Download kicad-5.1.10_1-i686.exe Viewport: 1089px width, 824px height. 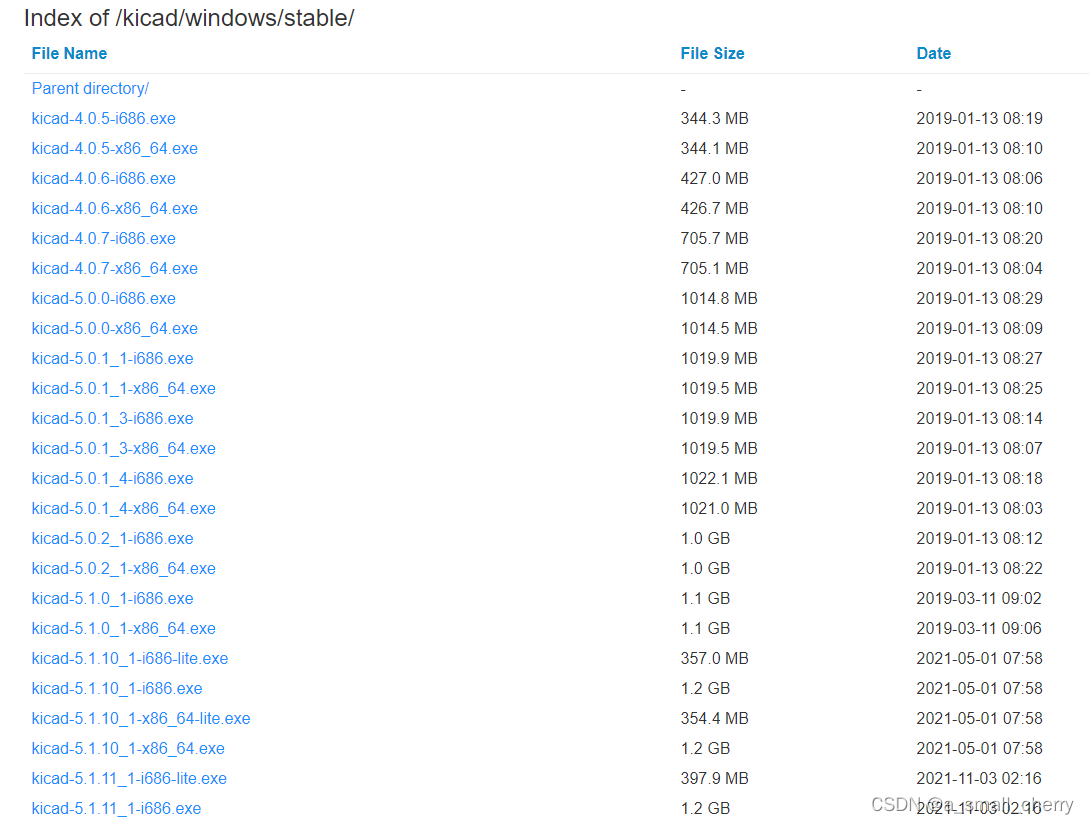pos(117,689)
